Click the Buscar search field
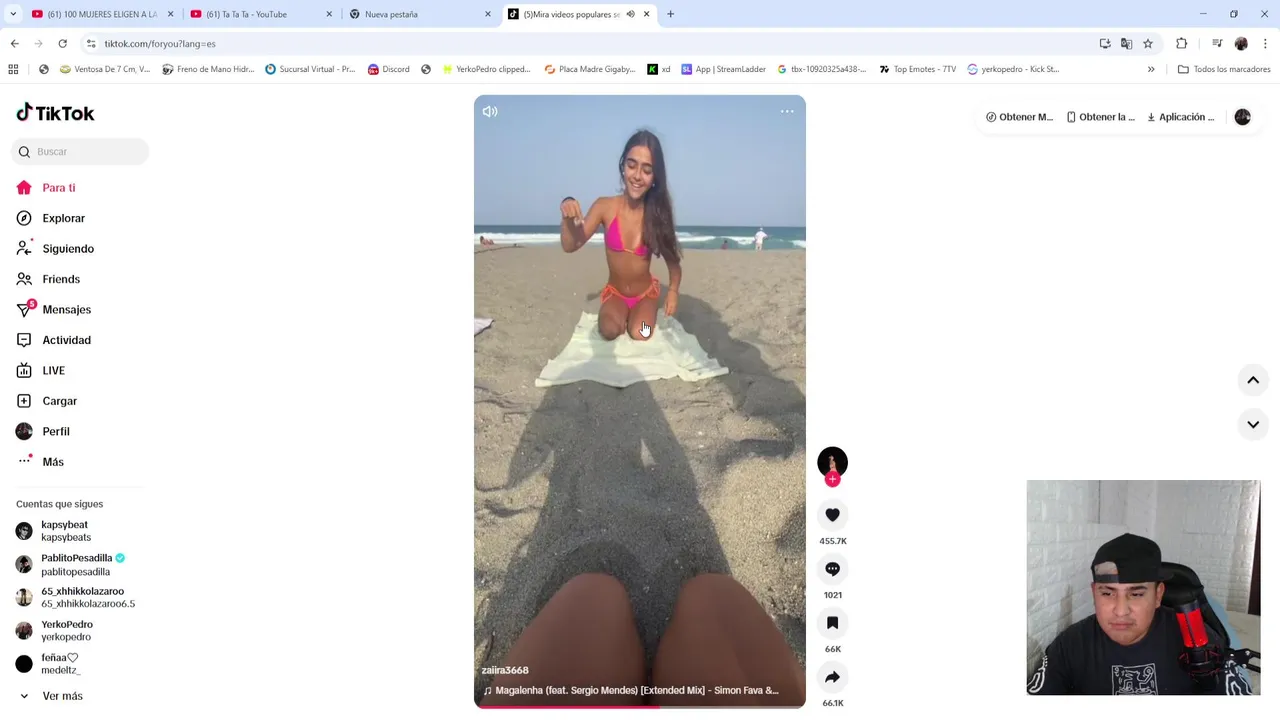The height and width of the screenshot is (720, 1280). coord(80,152)
